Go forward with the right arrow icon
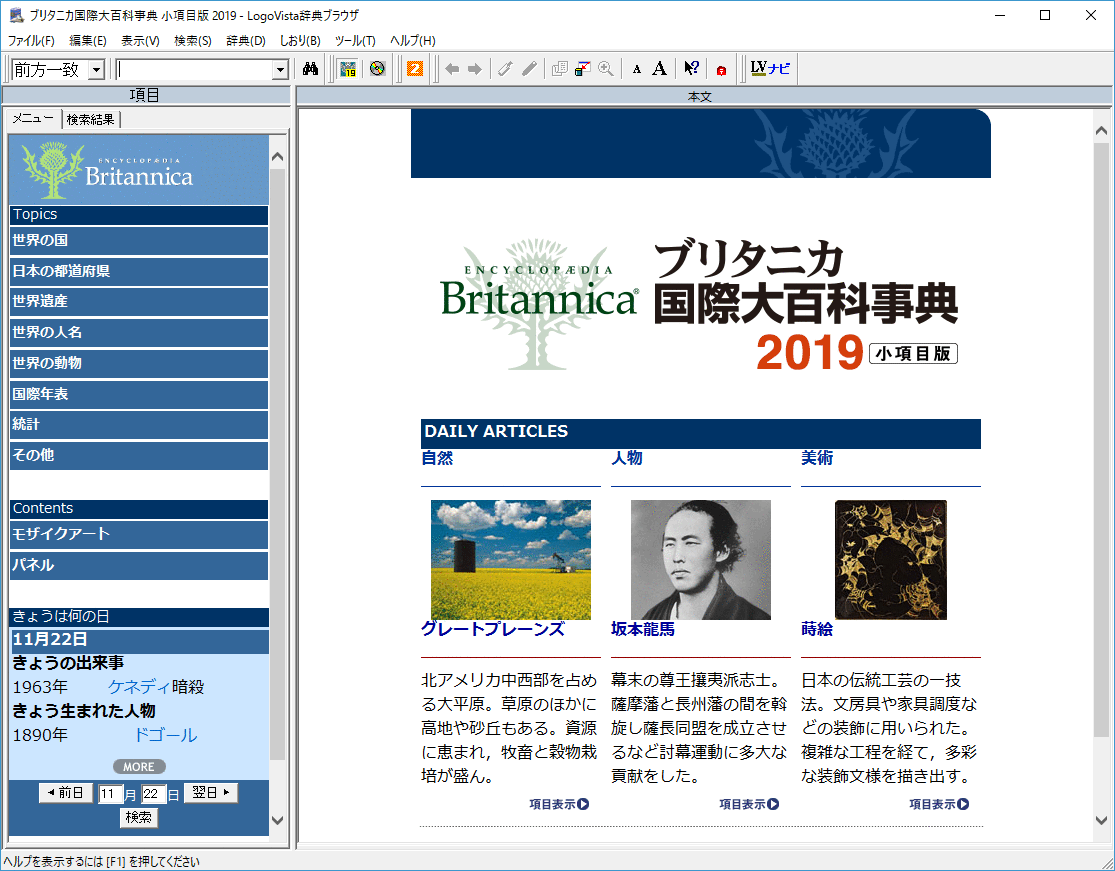This screenshot has width=1115, height=871. [x=474, y=69]
